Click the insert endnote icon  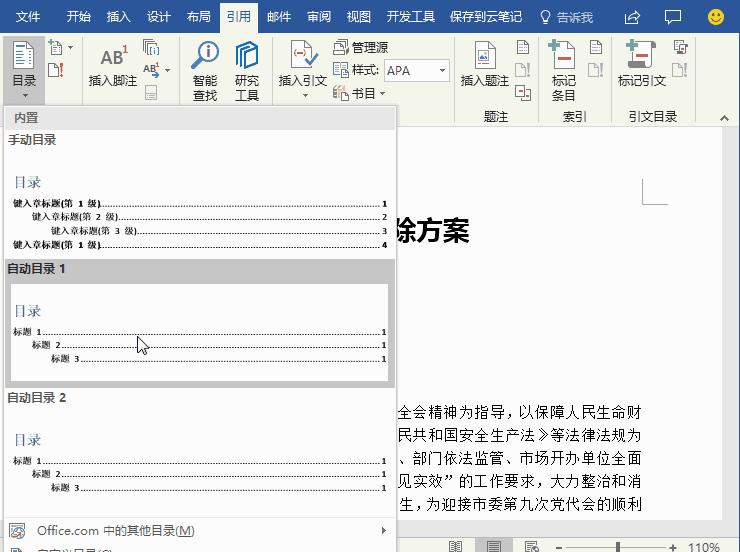tap(151, 47)
